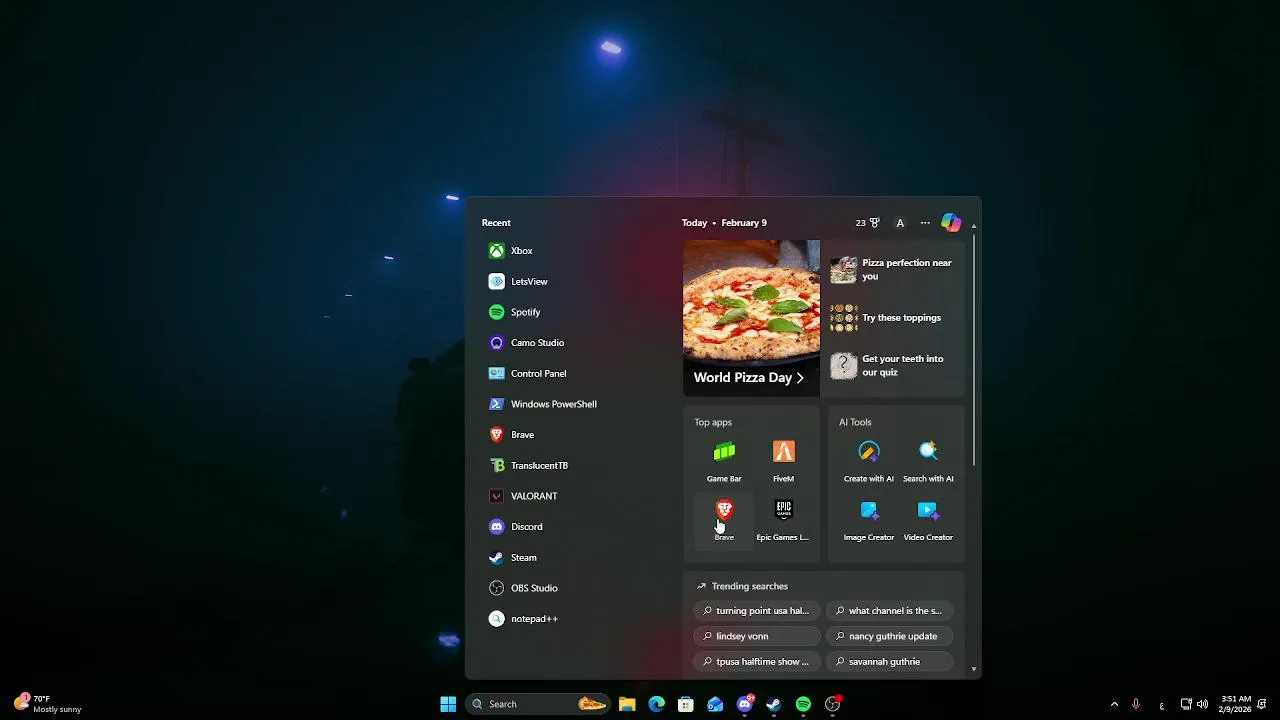Open Pizza perfection near you link
Viewport: 1280px width, 720px height.
(x=893, y=269)
